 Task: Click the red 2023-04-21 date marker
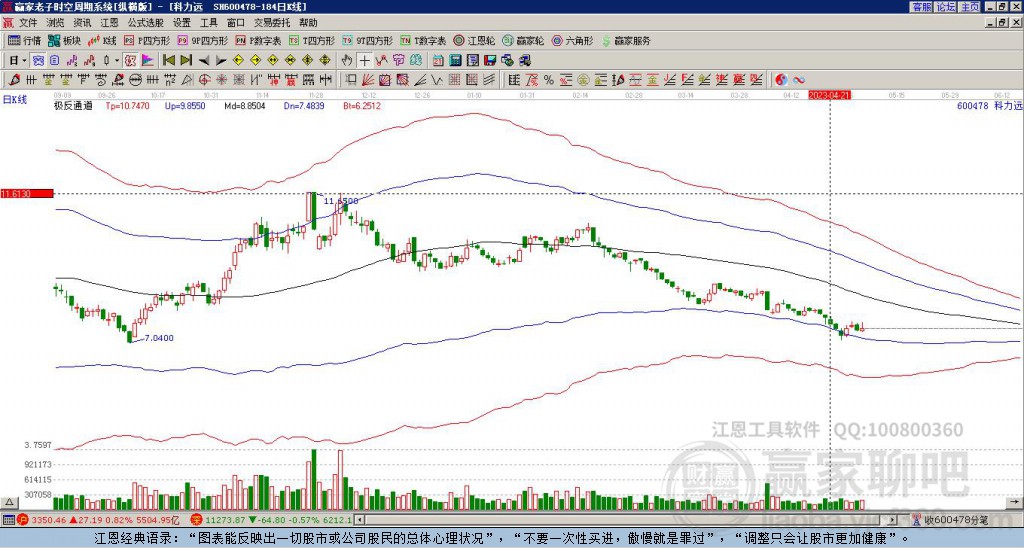point(829,95)
